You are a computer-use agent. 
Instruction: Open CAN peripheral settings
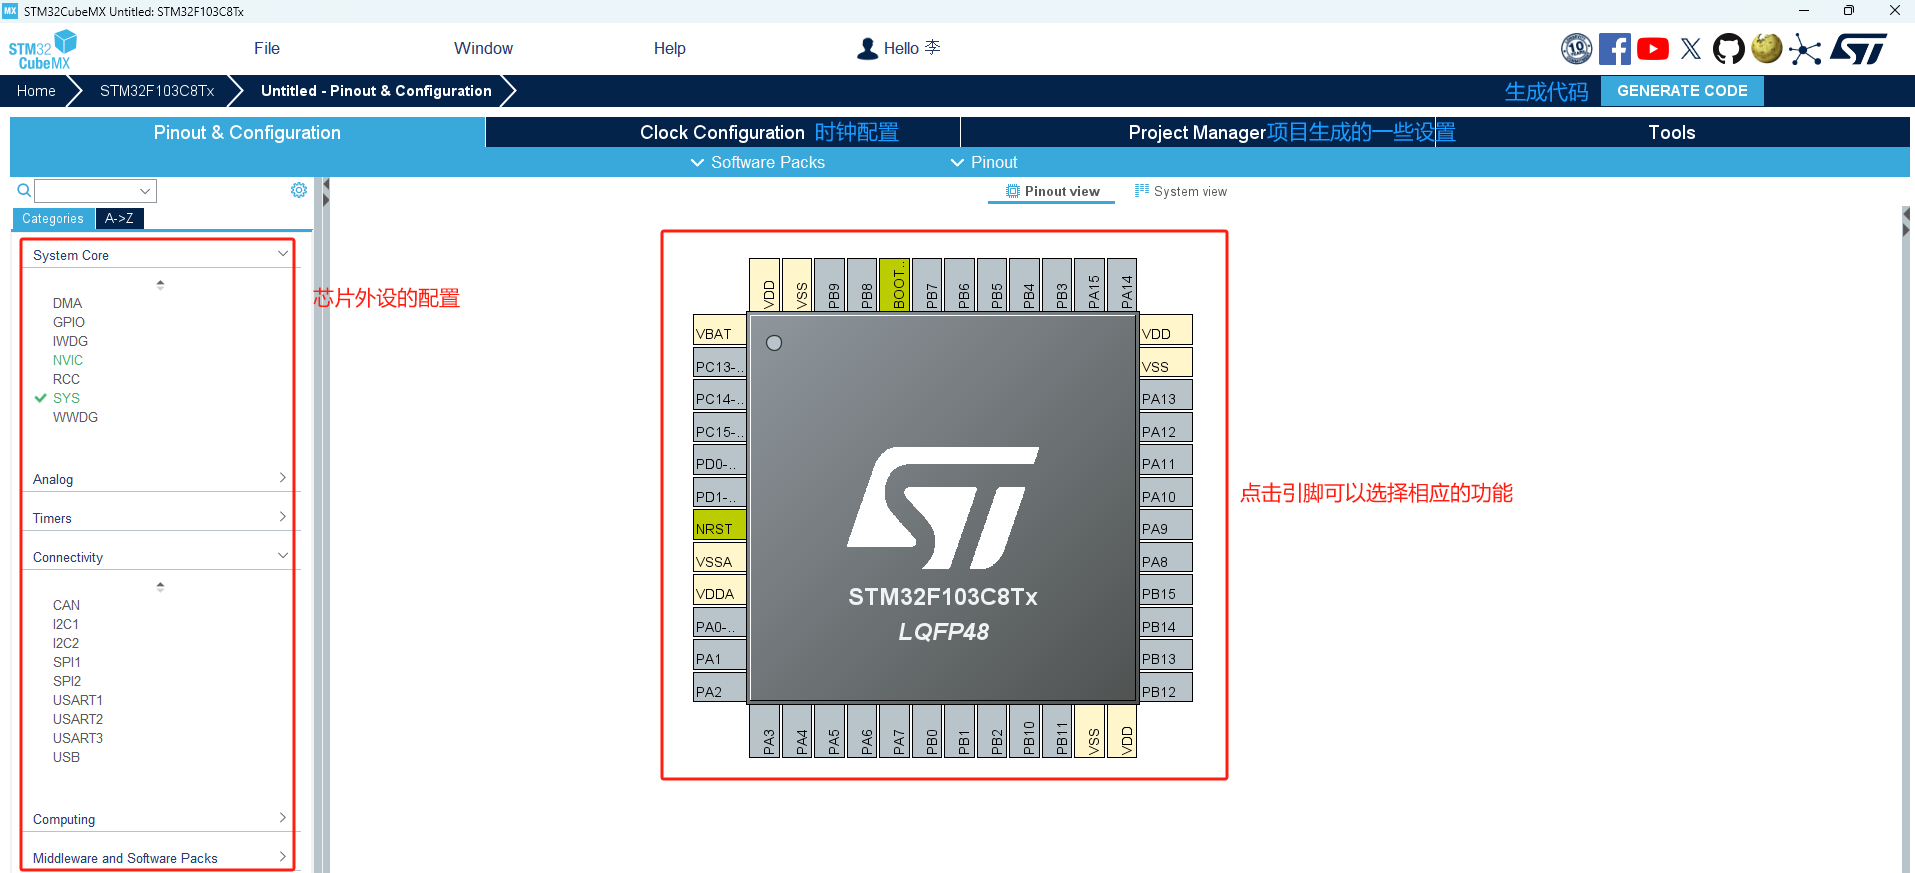[x=66, y=605]
